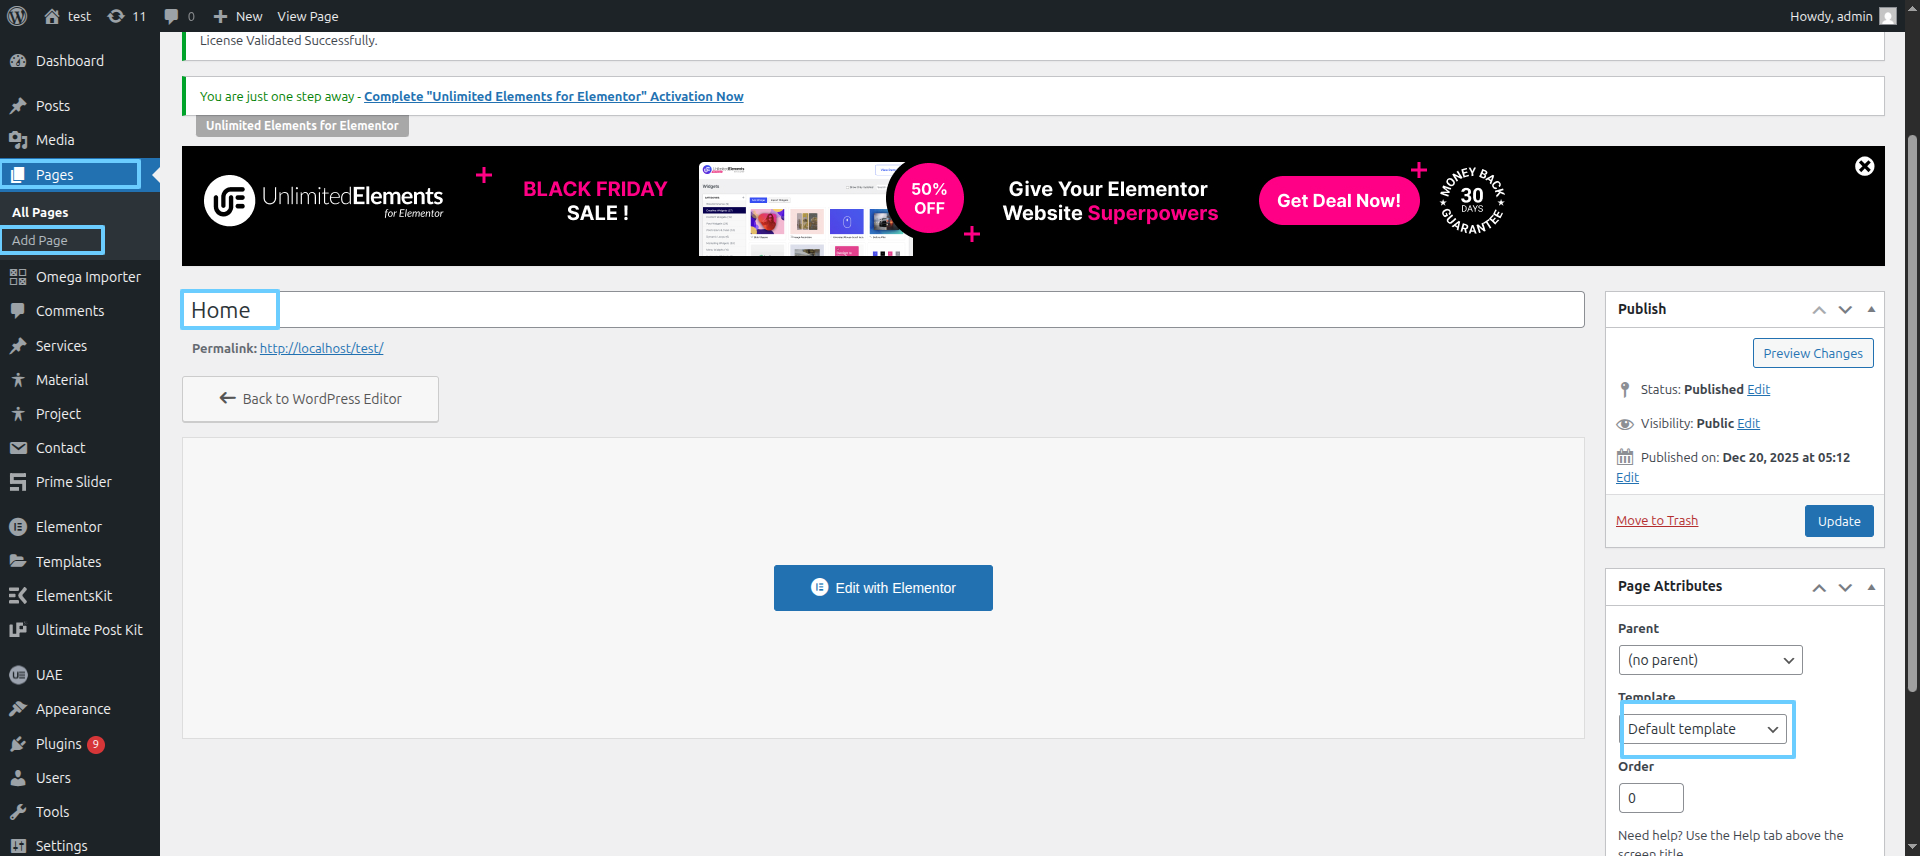This screenshot has width=1920, height=856.
Task: Select Add Page submenu item
Action: (40, 241)
